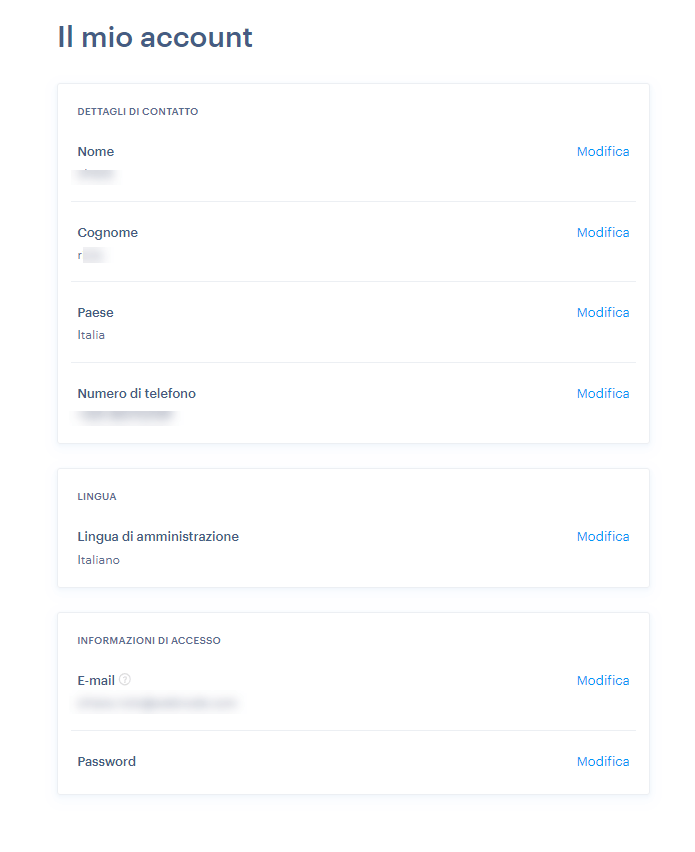
Task: Click the Italiano language value
Action: (98, 560)
